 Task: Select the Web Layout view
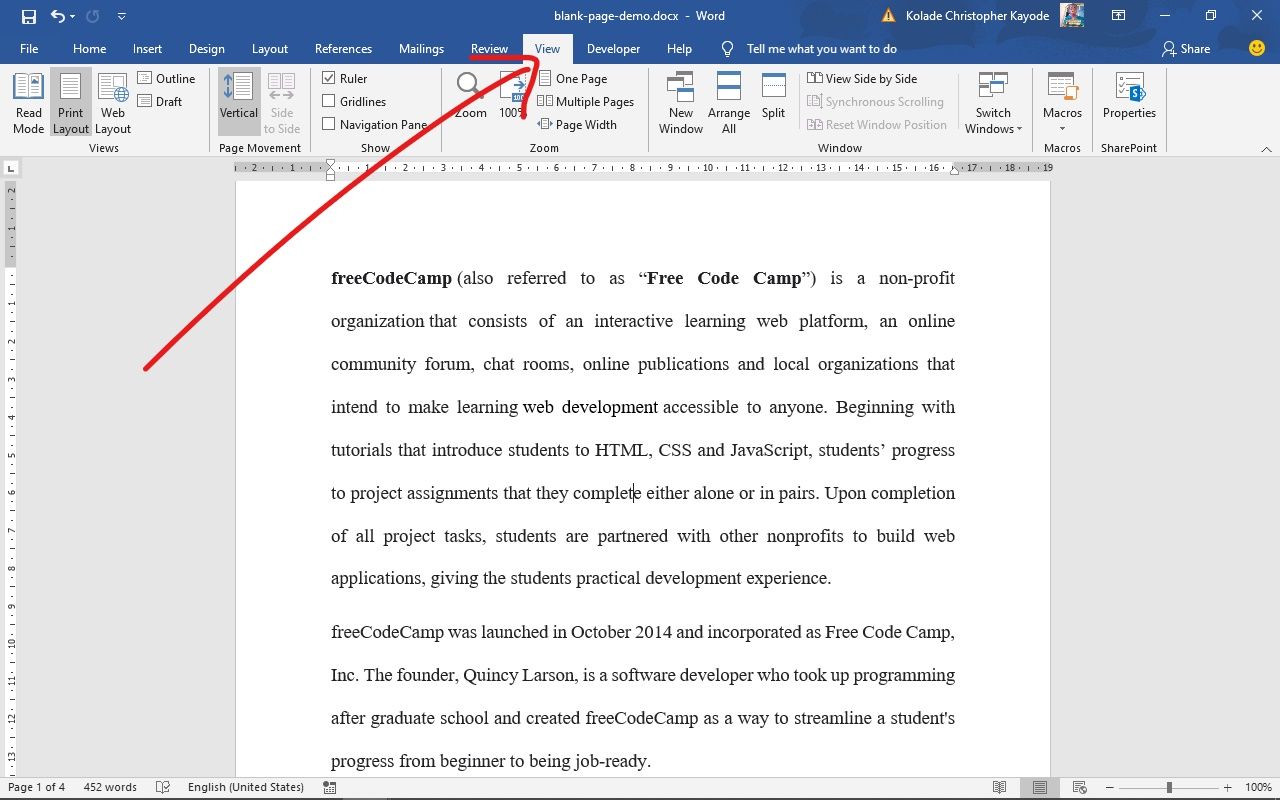112,100
